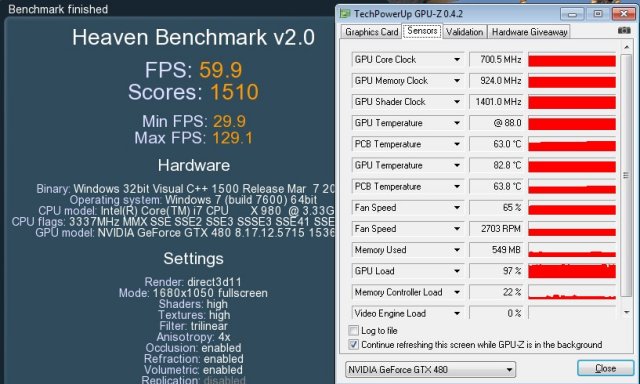Expand the GPU Memory Clock dropdown arrow
The width and height of the screenshot is (640, 384).
click(x=457, y=81)
